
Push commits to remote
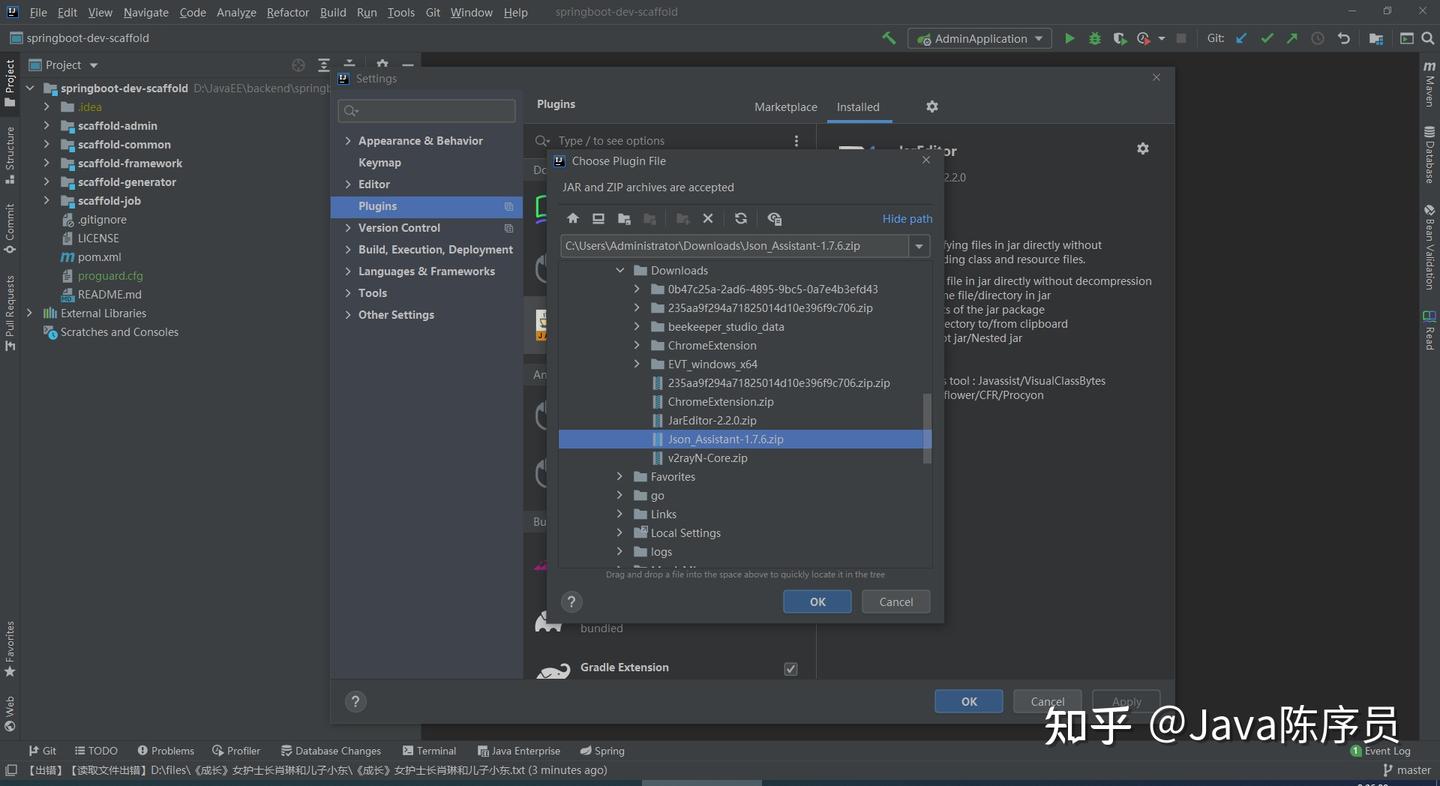pos(1293,38)
